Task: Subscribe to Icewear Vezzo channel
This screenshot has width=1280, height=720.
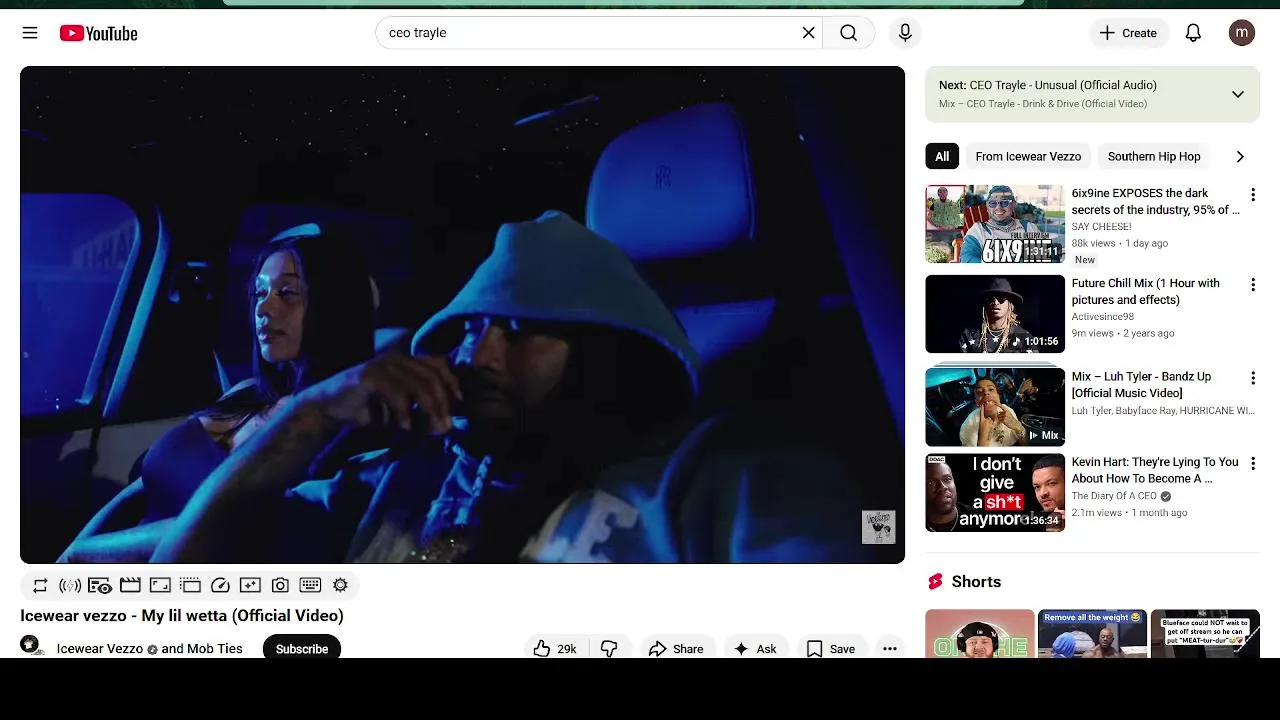Action: (302, 648)
